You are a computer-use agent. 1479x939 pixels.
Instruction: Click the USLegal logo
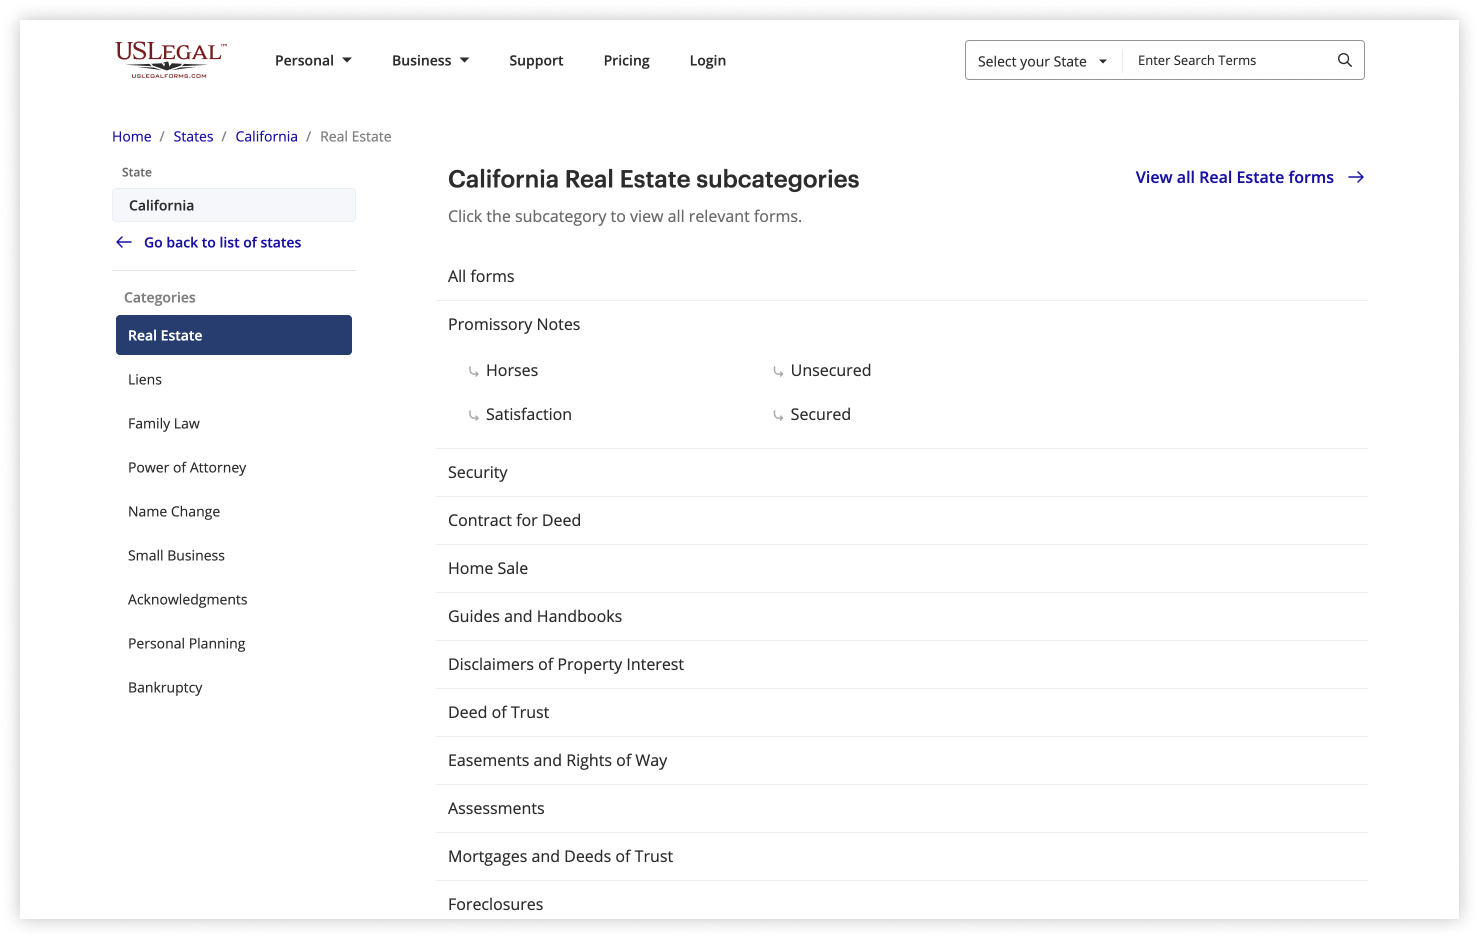(168, 59)
